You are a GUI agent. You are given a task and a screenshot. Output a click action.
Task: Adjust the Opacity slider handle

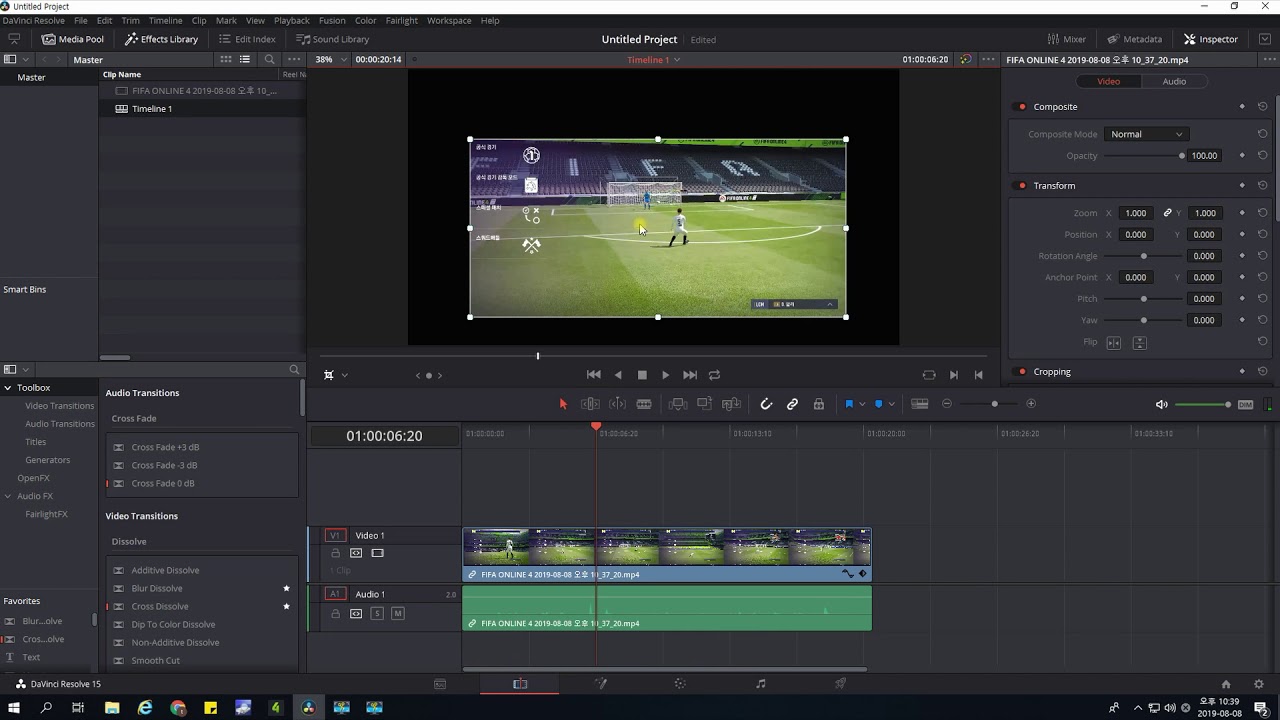(1182, 156)
